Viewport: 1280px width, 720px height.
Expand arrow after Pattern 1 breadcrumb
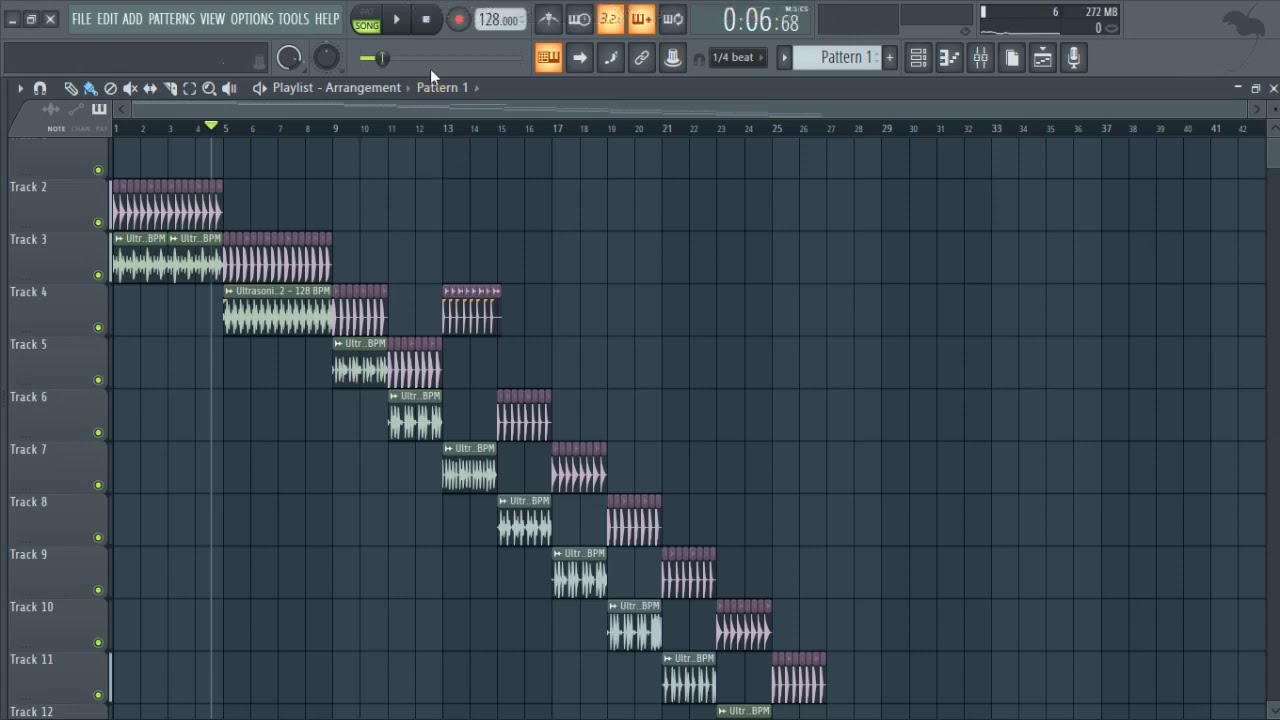(x=477, y=88)
